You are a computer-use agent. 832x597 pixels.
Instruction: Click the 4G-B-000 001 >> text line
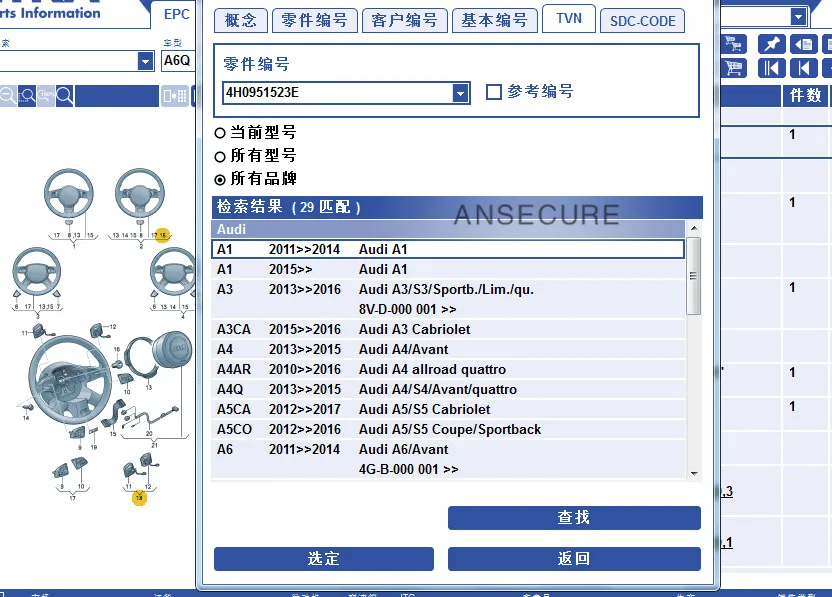coord(409,470)
